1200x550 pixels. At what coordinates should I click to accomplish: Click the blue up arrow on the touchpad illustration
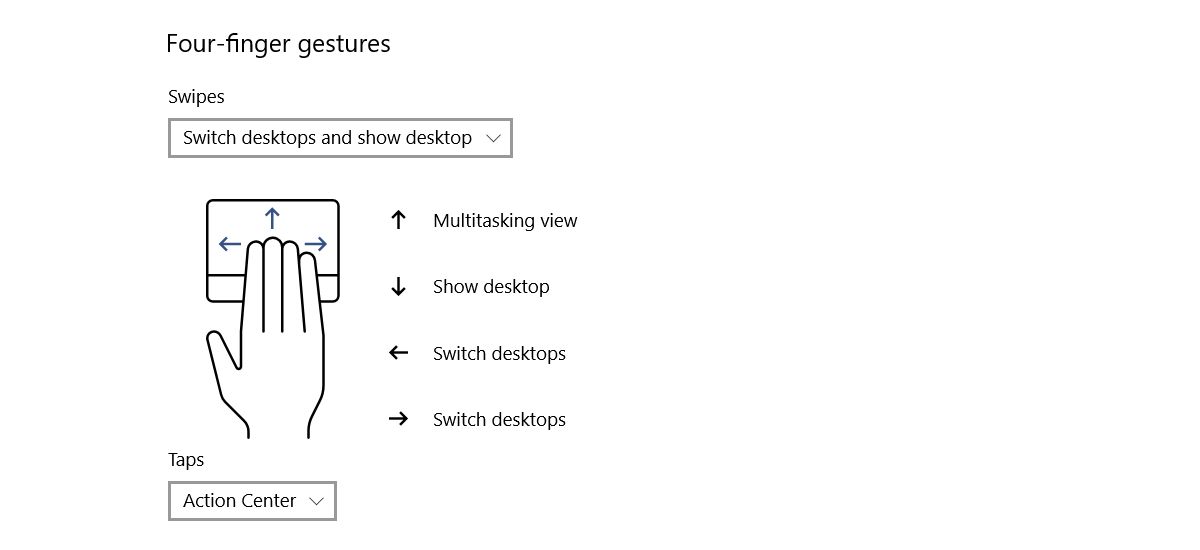pyautogui.click(x=272, y=217)
